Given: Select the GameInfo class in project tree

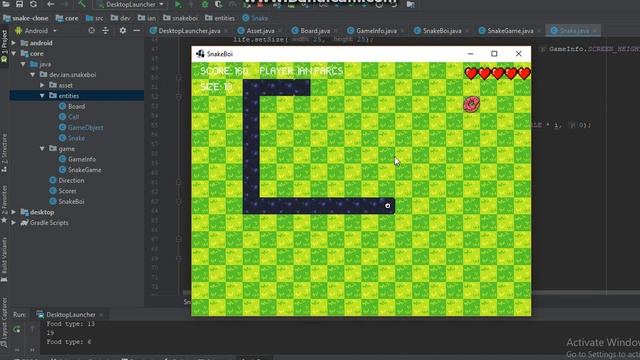Looking at the screenshot, I should pyautogui.click(x=78, y=159).
